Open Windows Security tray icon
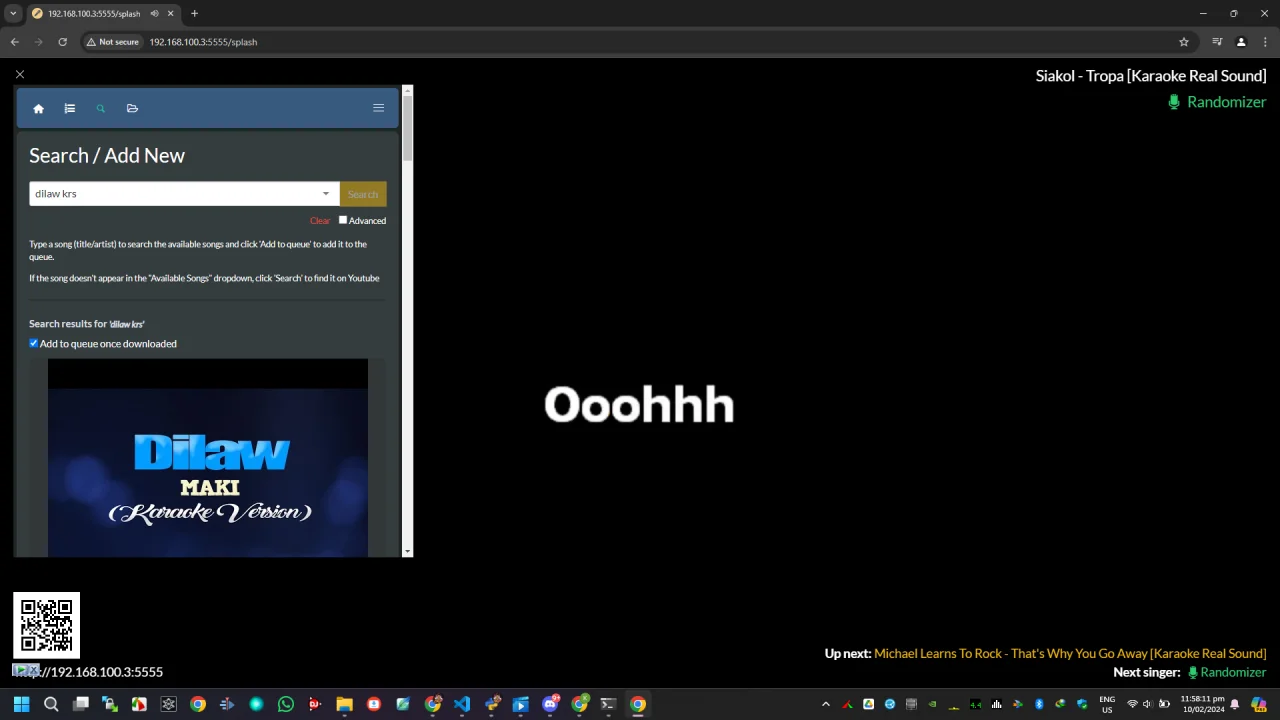Image resolution: width=1280 pixels, height=720 pixels. (x=1082, y=704)
